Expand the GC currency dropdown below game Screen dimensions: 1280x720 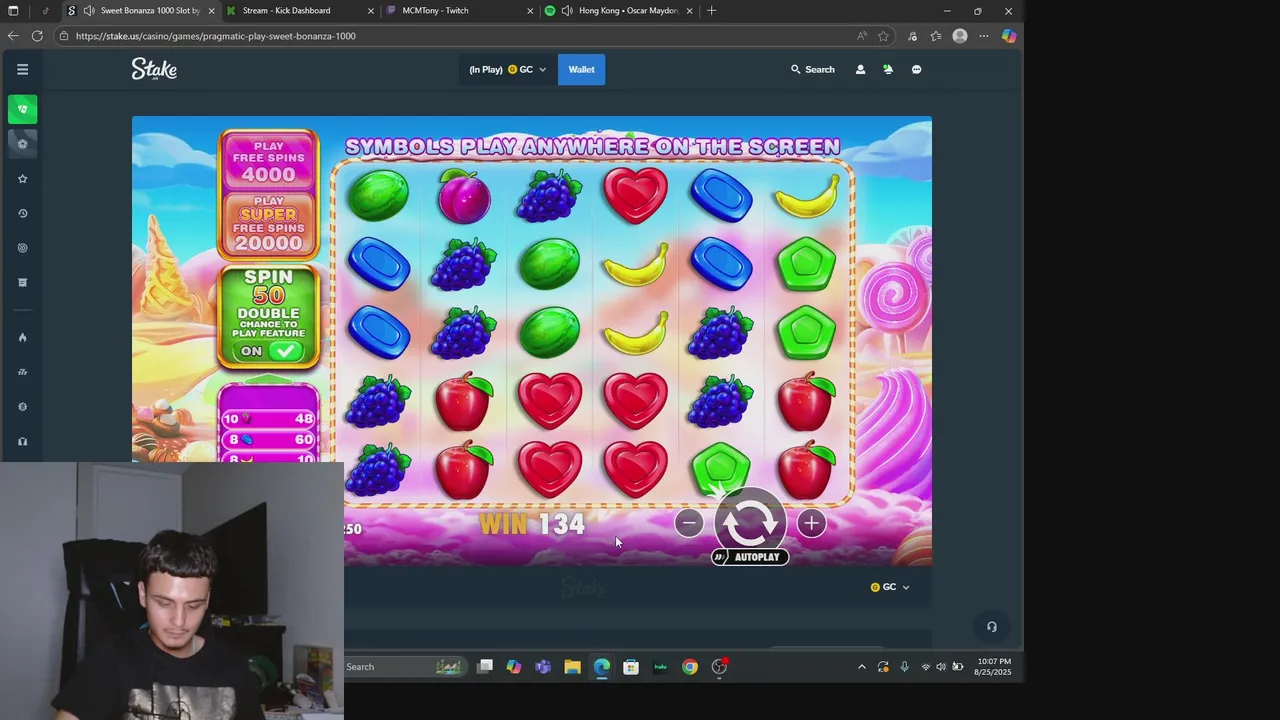(x=889, y=587)
